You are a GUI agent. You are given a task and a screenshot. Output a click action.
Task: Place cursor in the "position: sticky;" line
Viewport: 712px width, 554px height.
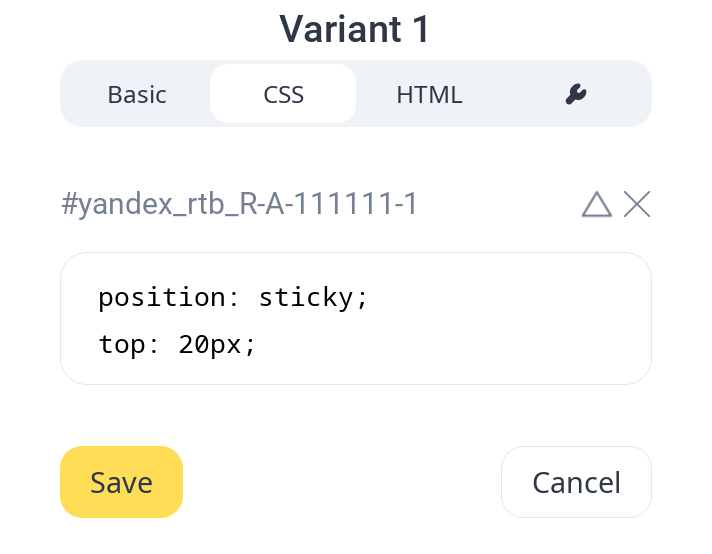(234, 297)
